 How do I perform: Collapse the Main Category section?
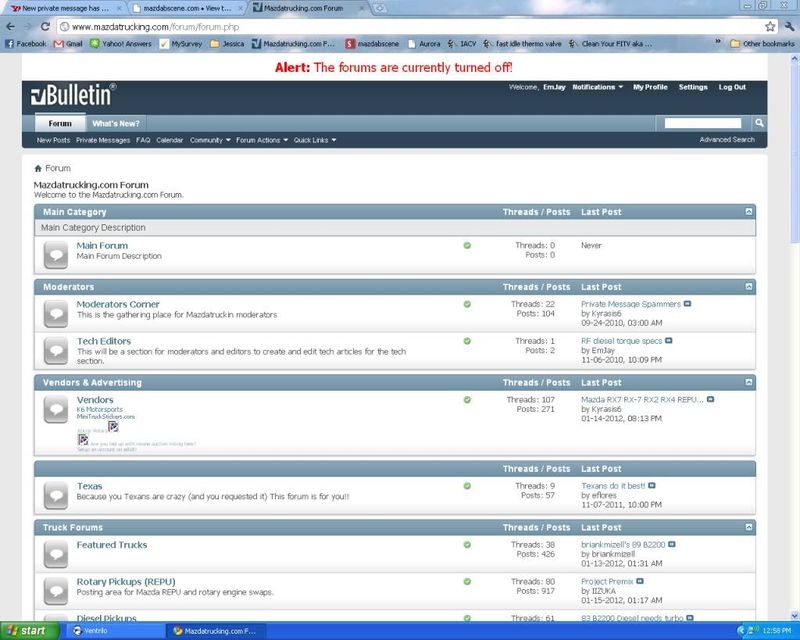click(748, 212)
